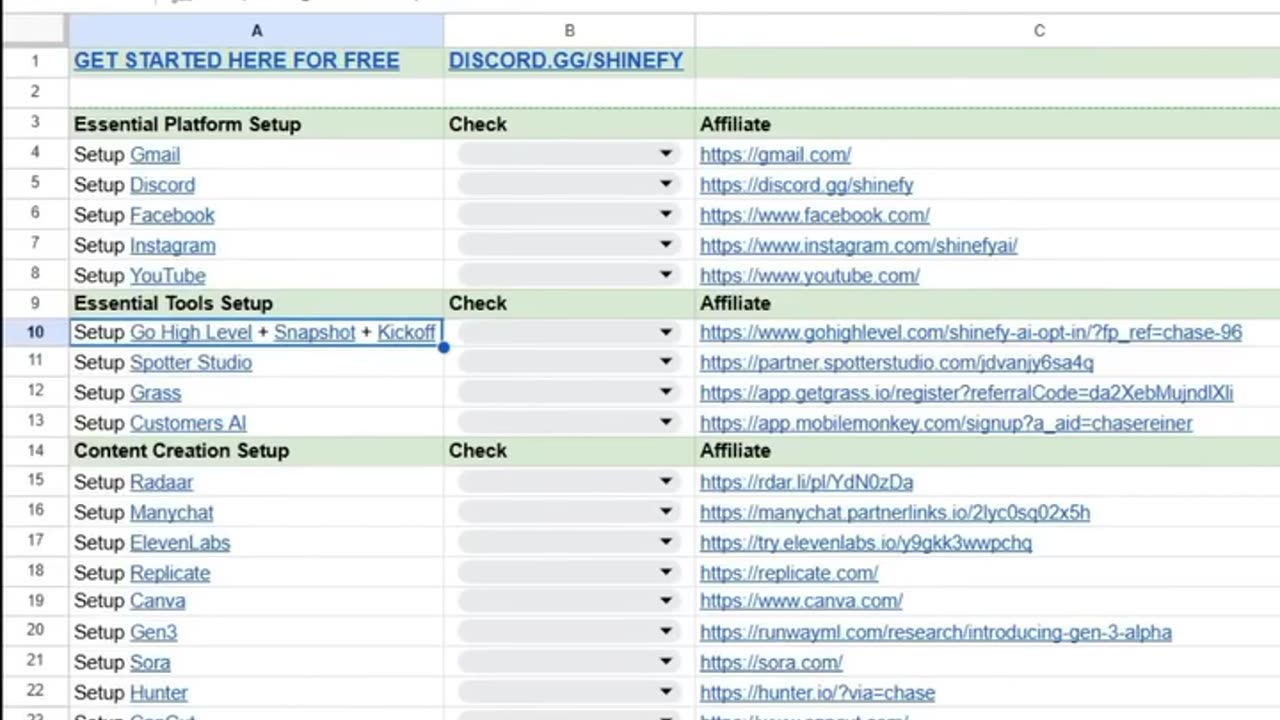1280x720 pixels.
Task: Open the Hunter link in column A
Action: coord(158,692)
